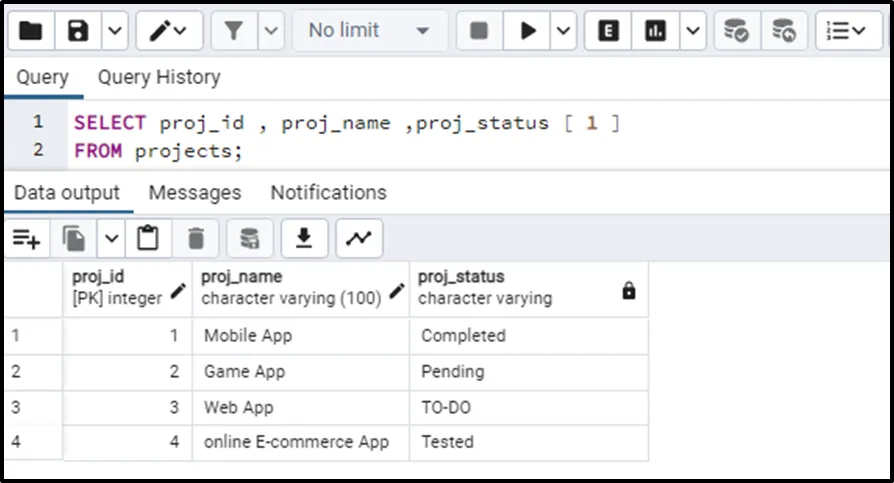
Task: Download results with the download icon
Action: (304, 238)
